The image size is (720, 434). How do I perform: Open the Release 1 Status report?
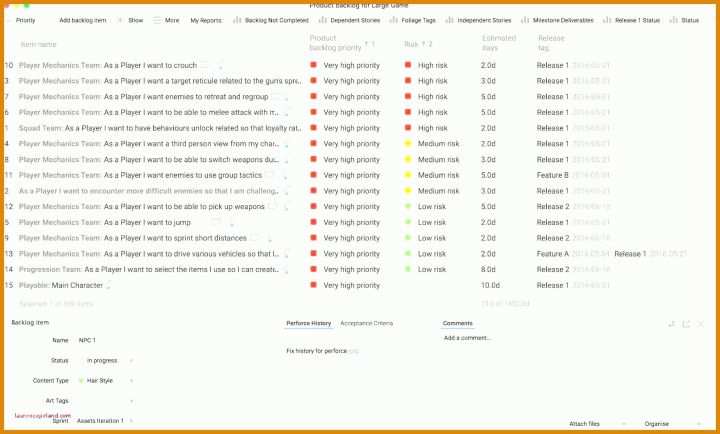(637, 20)
